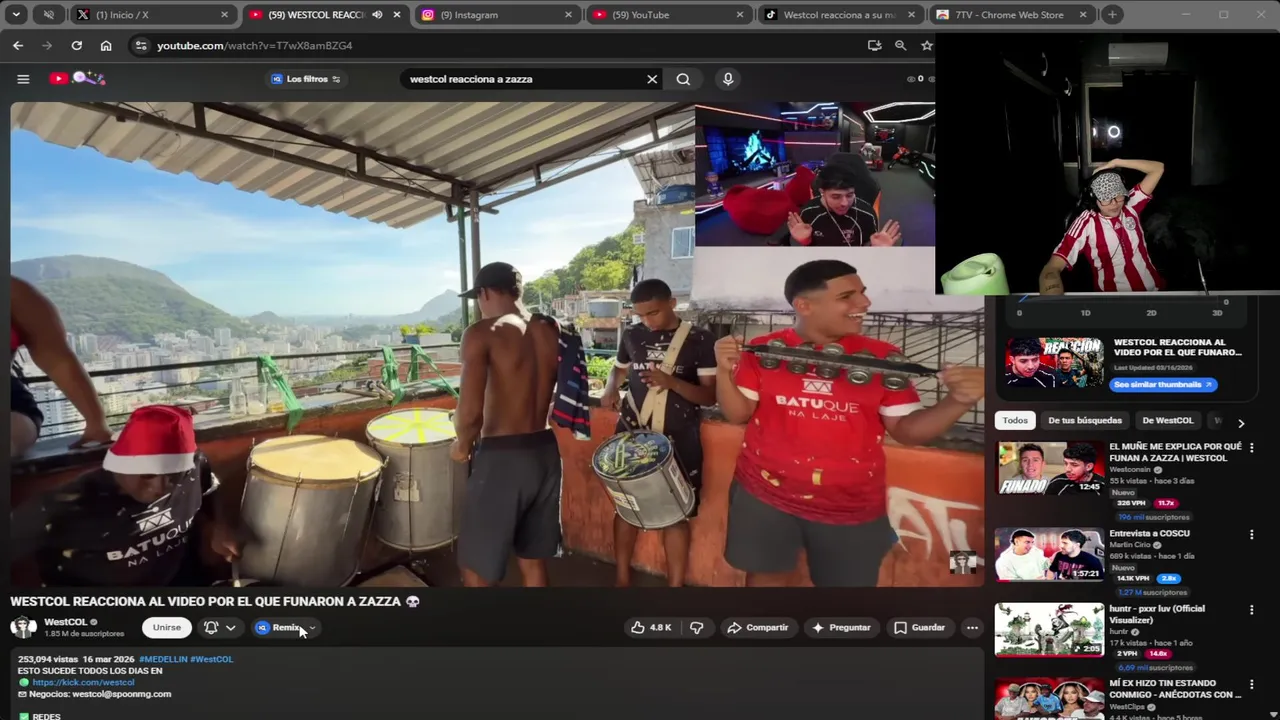Screen dimensions: 1280x720
Task: Open EL MUÑE ME EXPLICA video thumbnail
Action: (1050, 468)
